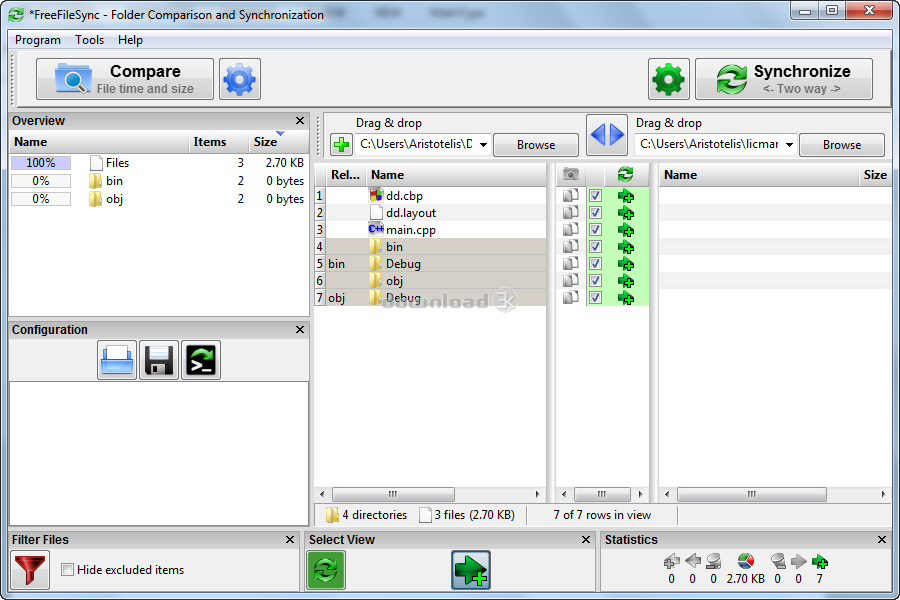
Task: Browse for the left folder
Action: click(x=536, y=145)
